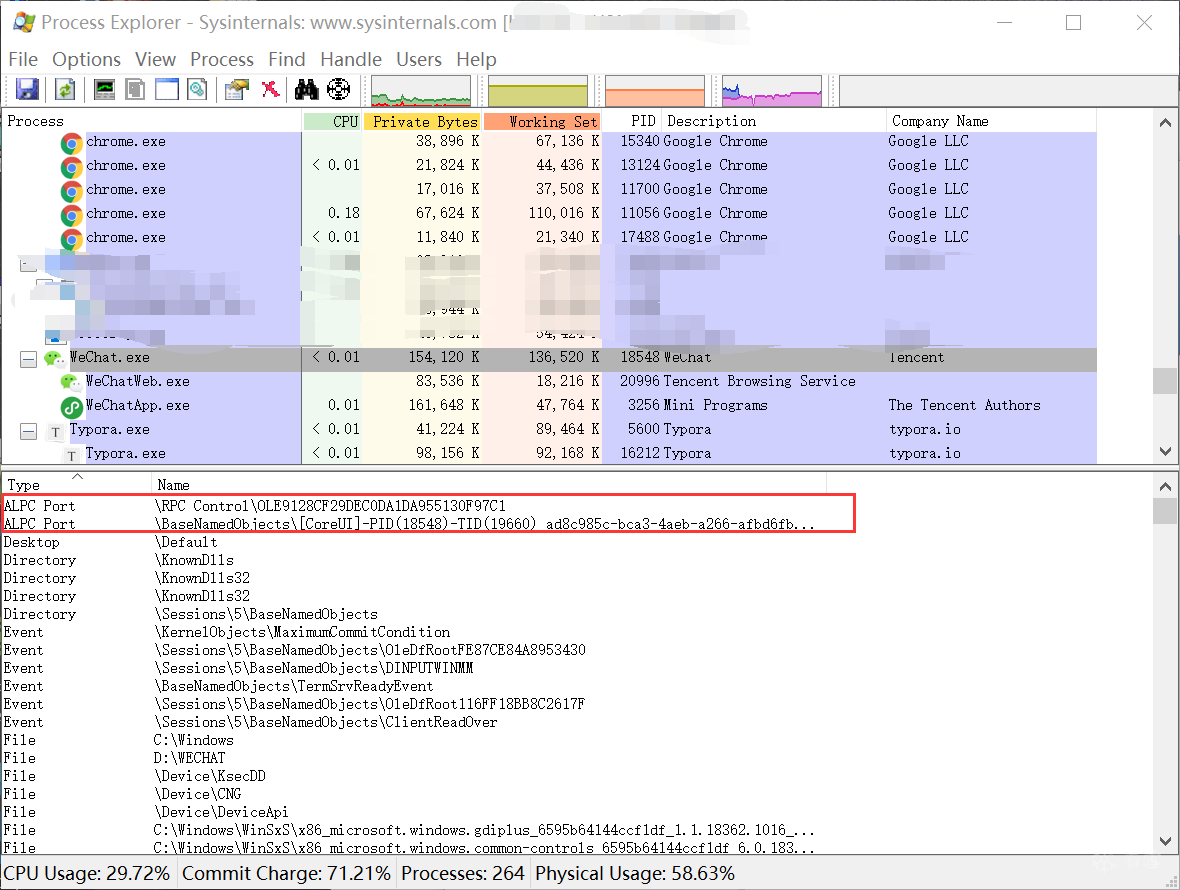The height and width of the screenshot is (890, 1180).
Task: Sort by the Working Set column header
Action: [x=542, y=121]
